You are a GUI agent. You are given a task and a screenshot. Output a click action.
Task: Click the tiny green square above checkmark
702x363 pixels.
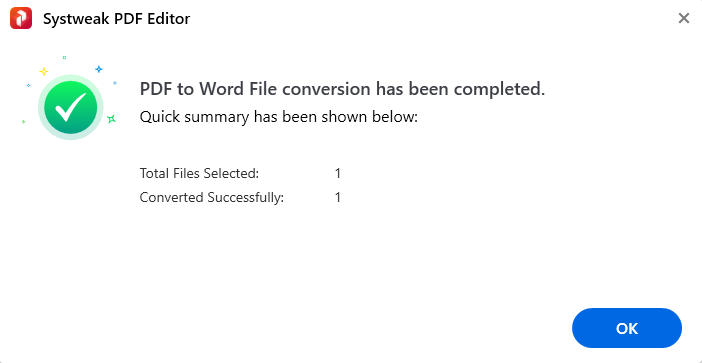64,57
